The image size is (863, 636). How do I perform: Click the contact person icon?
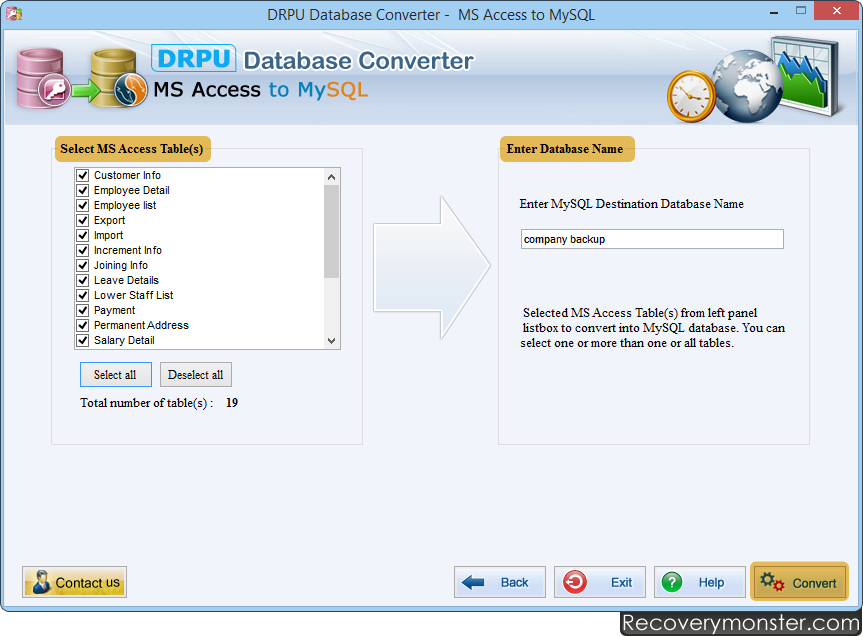click(41, 582)
